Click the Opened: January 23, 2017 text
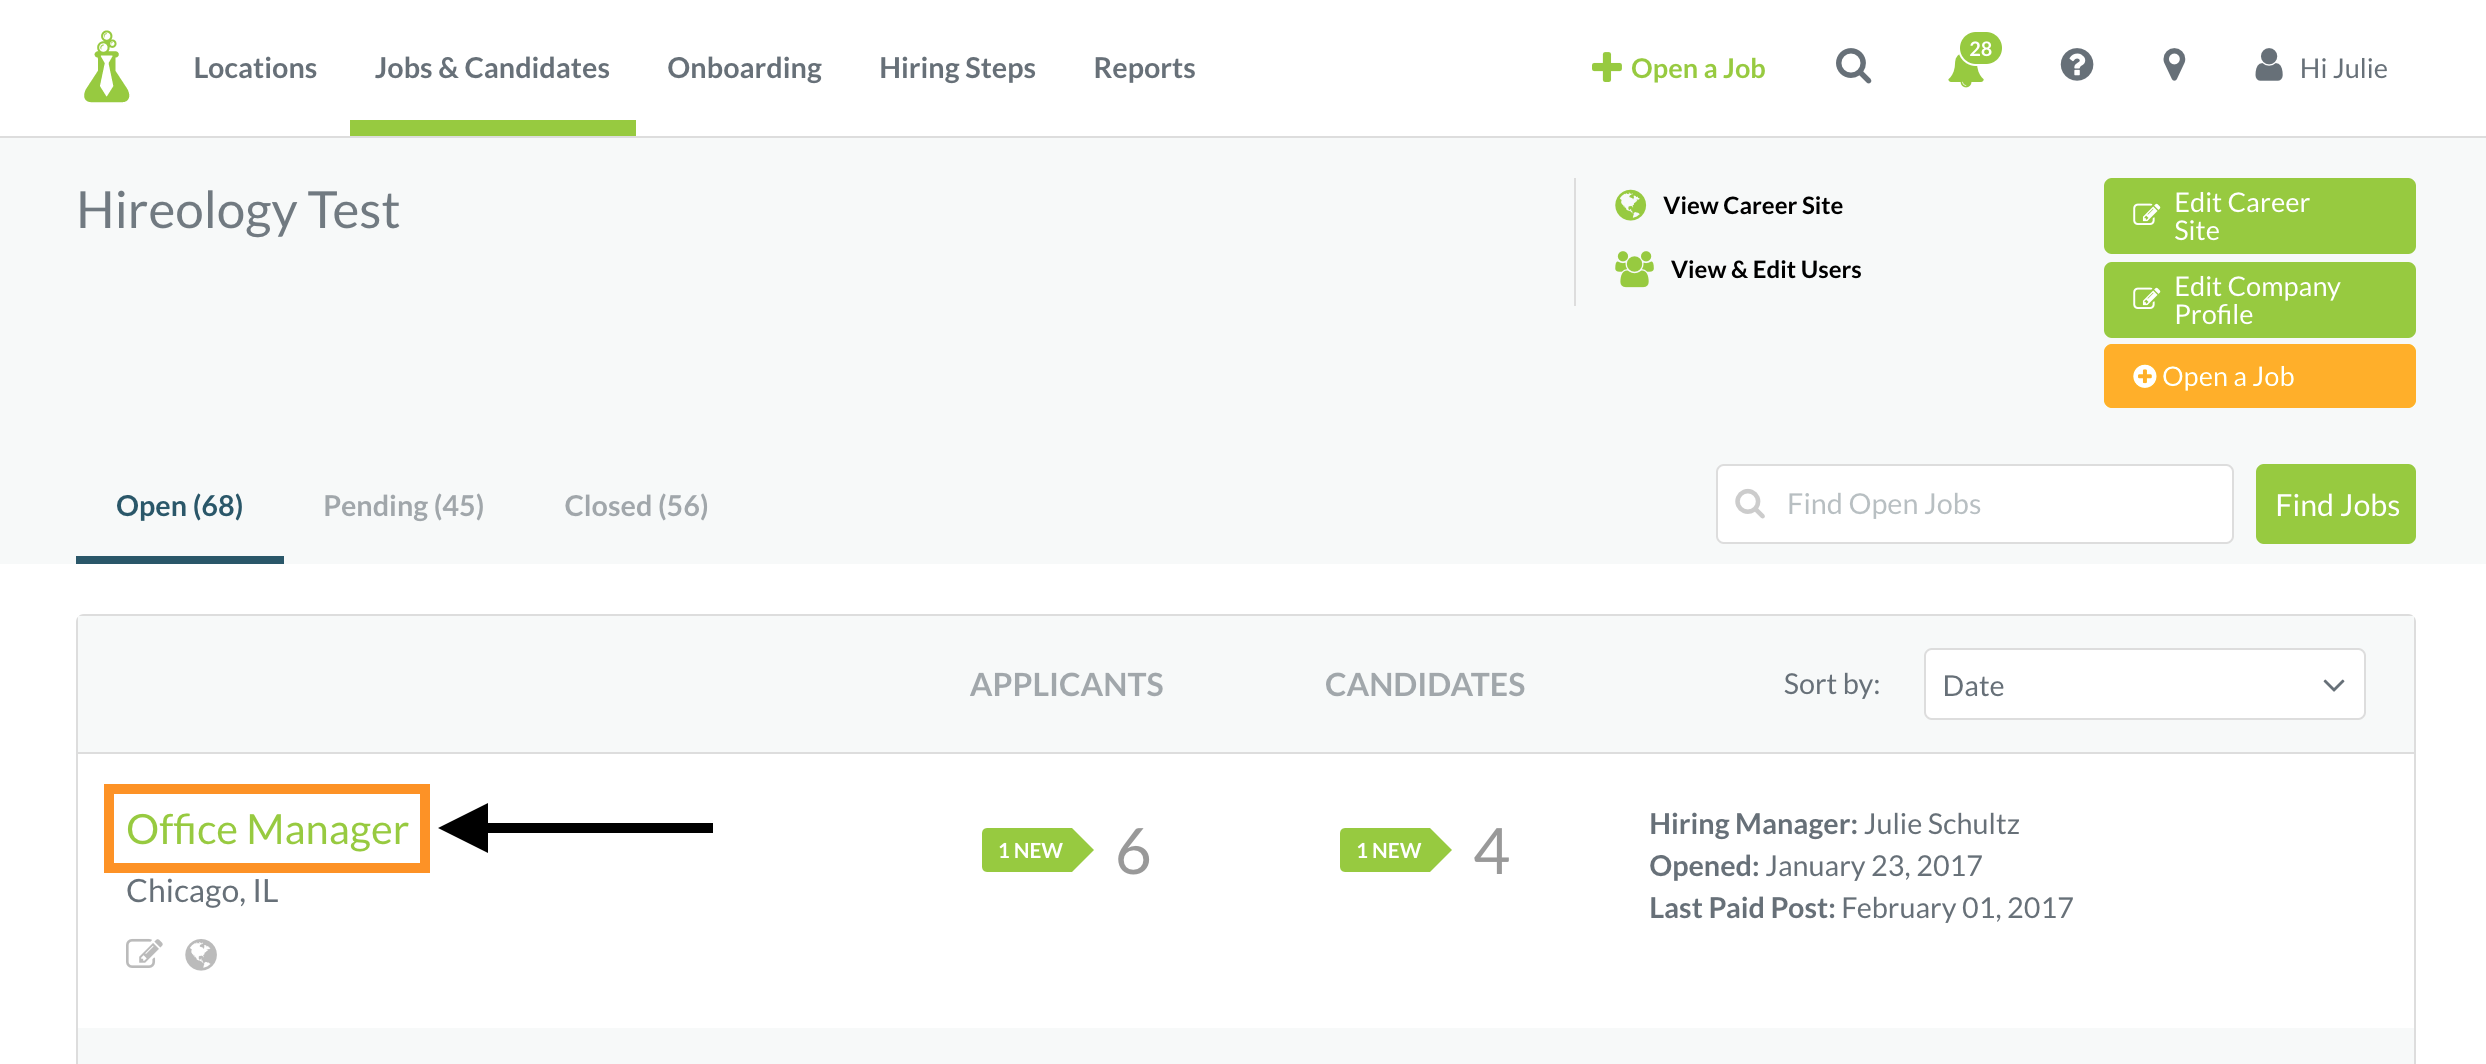 point(1815,865)
